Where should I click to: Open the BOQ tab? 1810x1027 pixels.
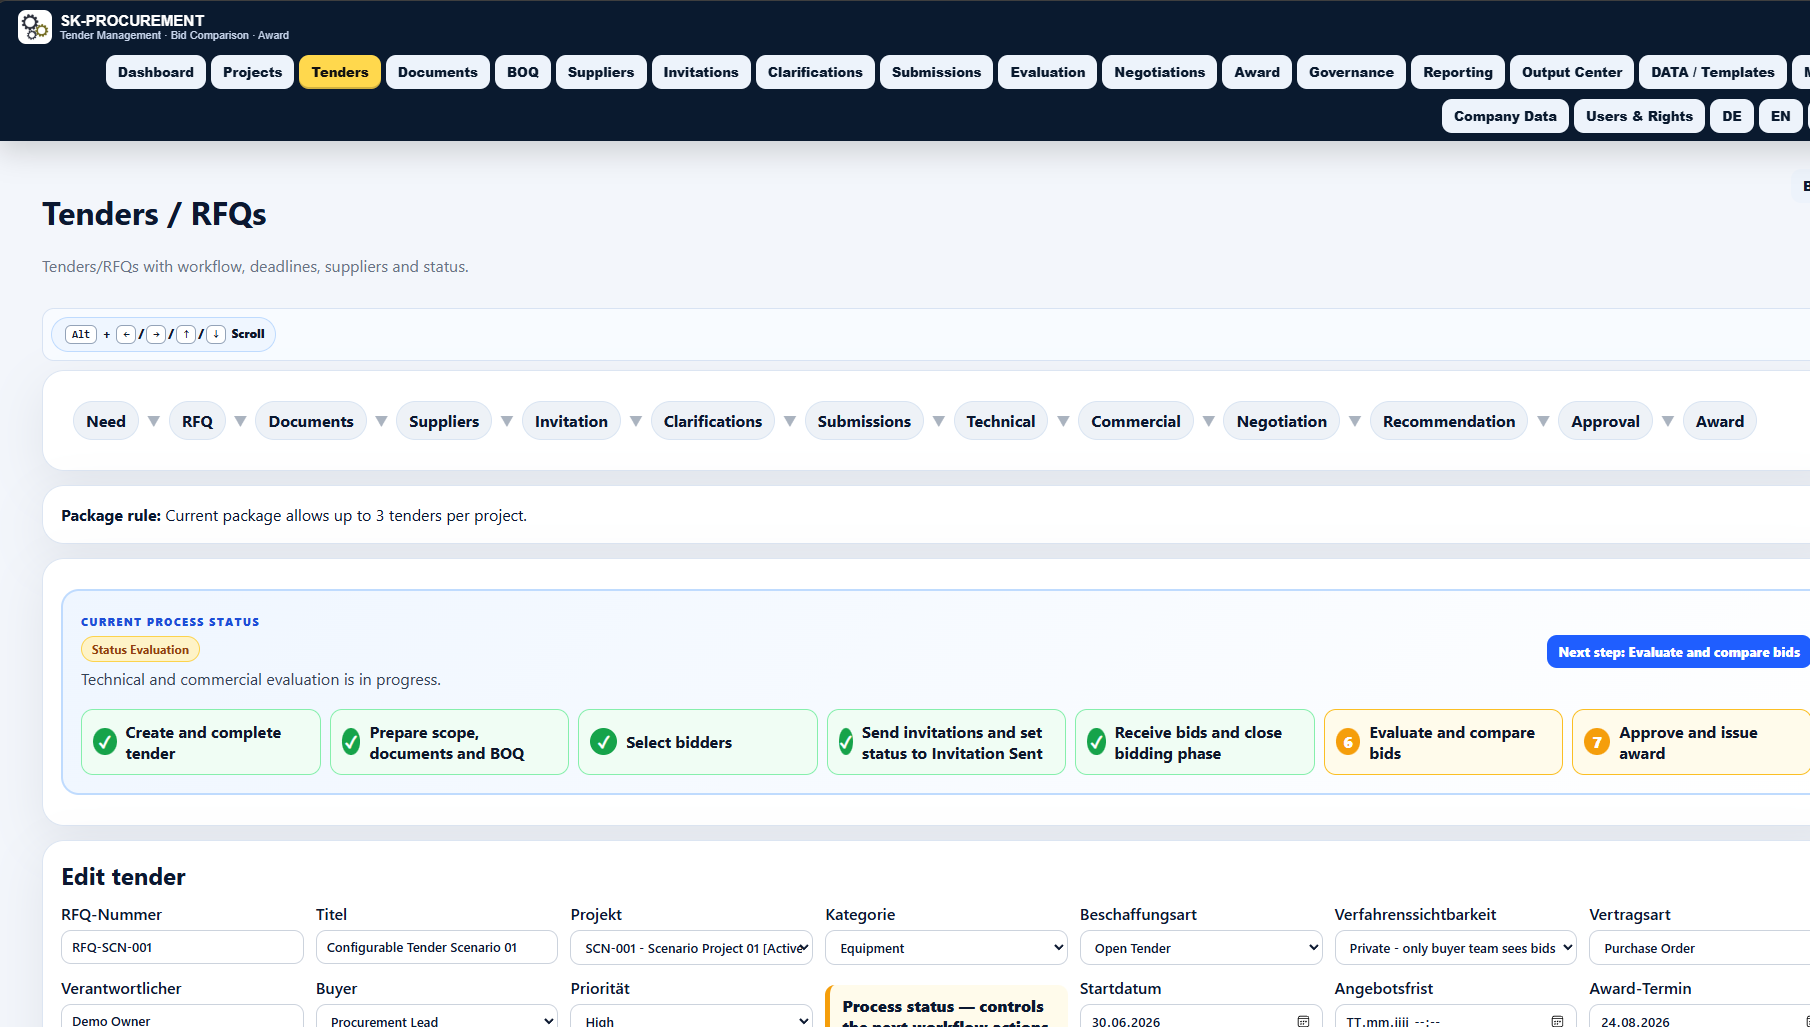click(523, 72)
